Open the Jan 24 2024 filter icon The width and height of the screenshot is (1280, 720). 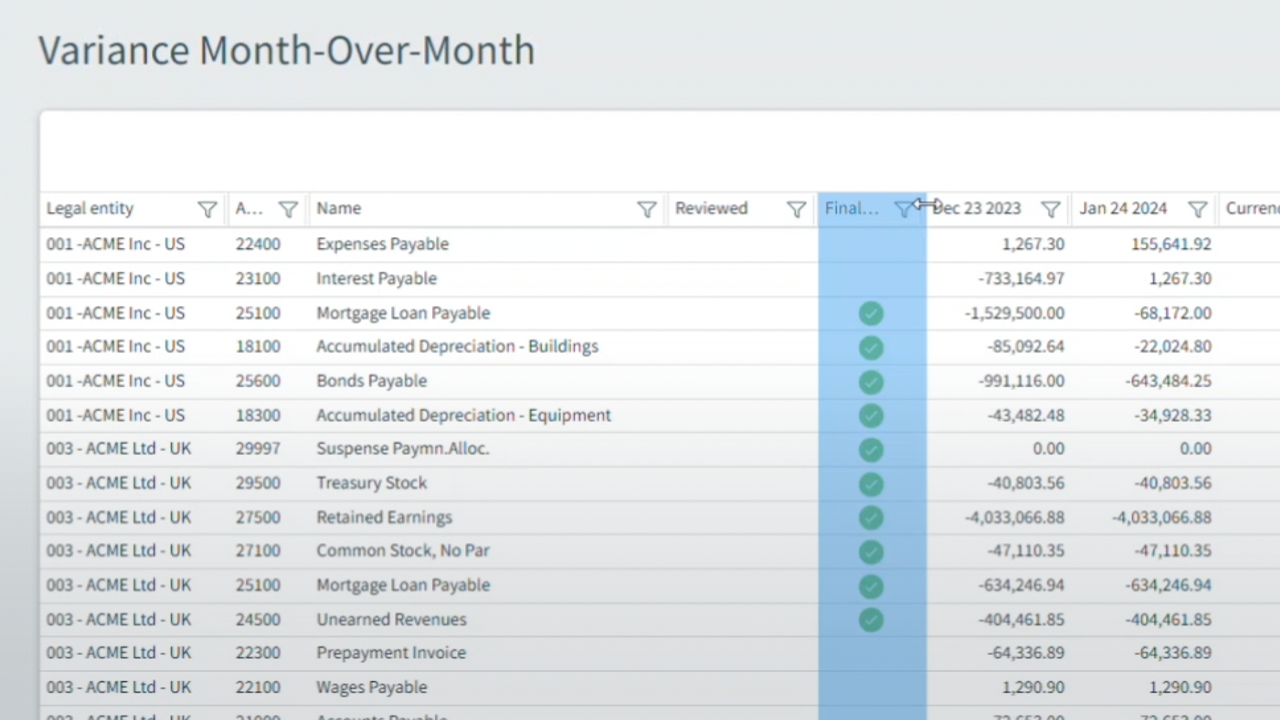[1197, 209]
